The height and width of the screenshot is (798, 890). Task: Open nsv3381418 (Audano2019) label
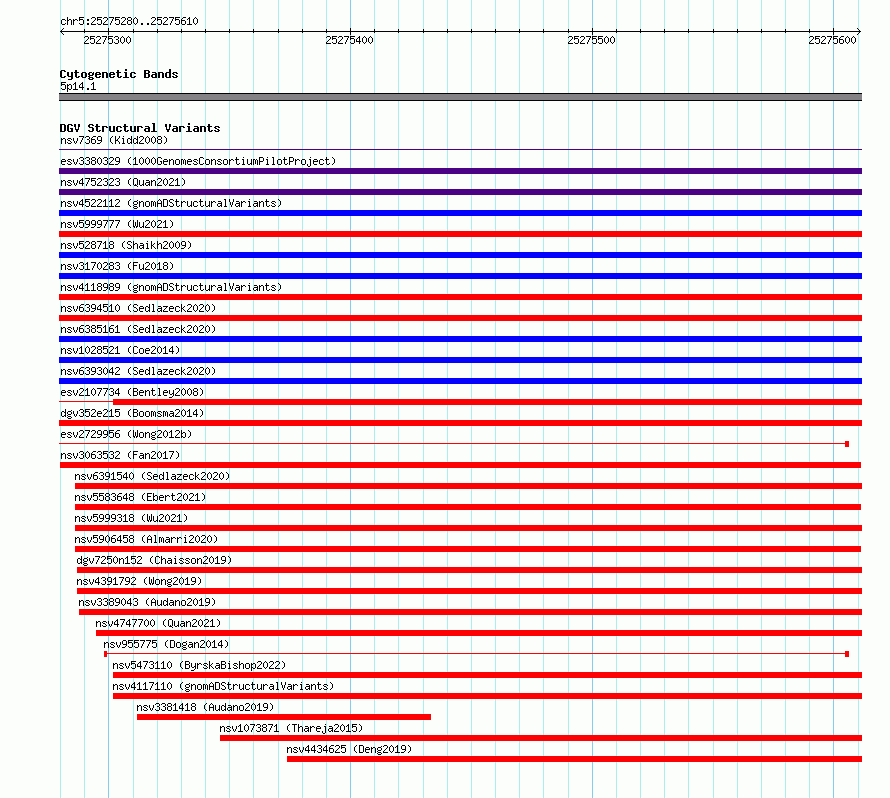click(205, 707)
